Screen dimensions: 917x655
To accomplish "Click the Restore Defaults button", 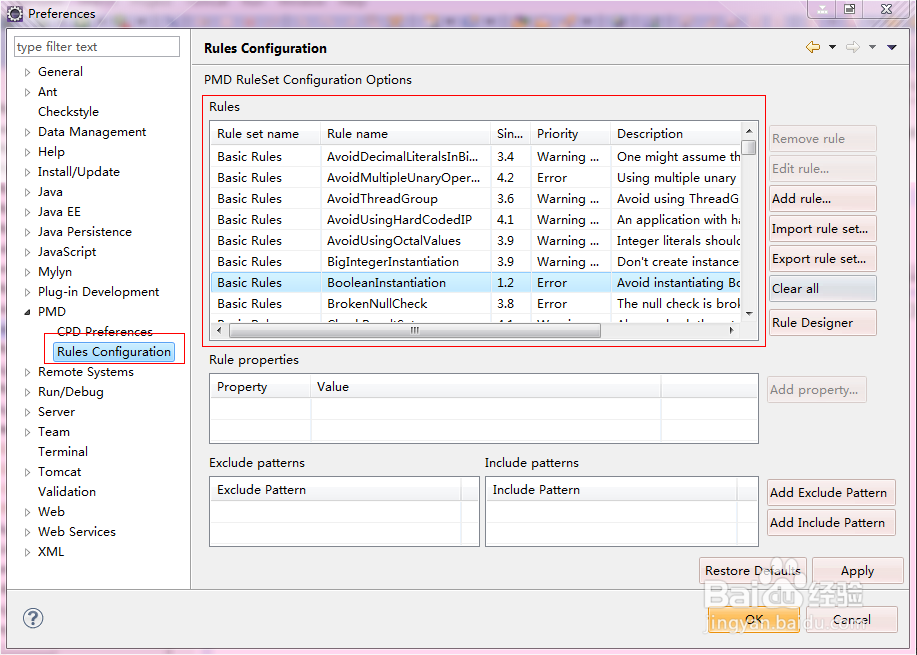I will (753, 570).
